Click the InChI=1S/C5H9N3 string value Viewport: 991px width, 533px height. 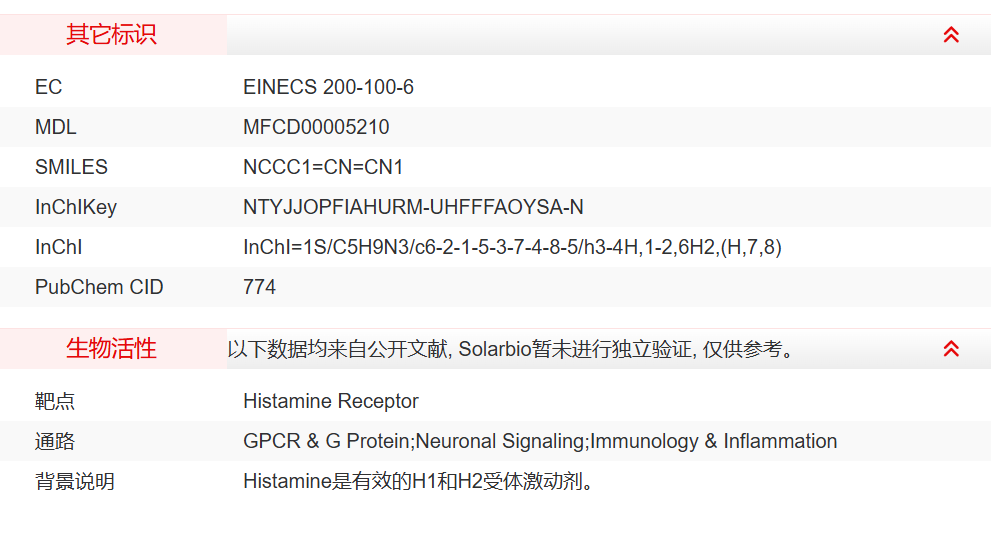512,247
